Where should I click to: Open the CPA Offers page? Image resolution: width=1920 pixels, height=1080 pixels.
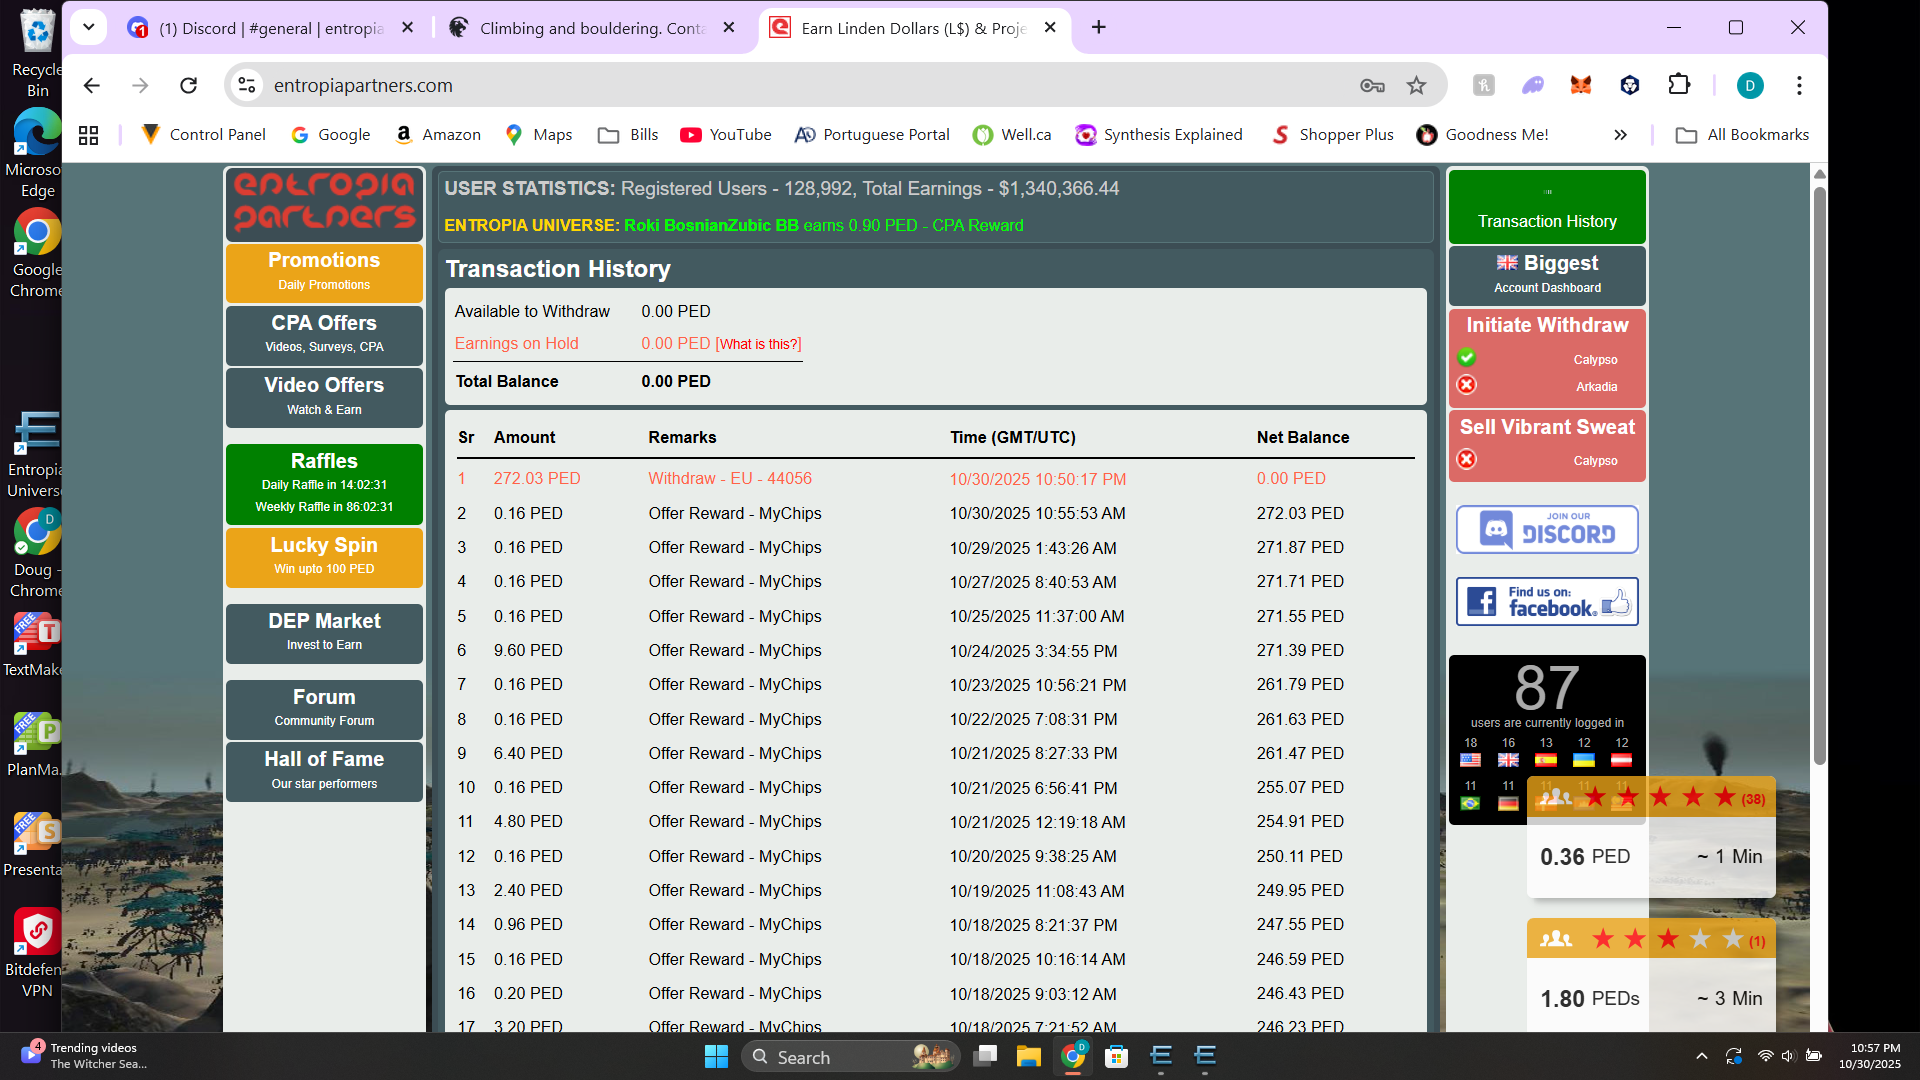point(324,333)
